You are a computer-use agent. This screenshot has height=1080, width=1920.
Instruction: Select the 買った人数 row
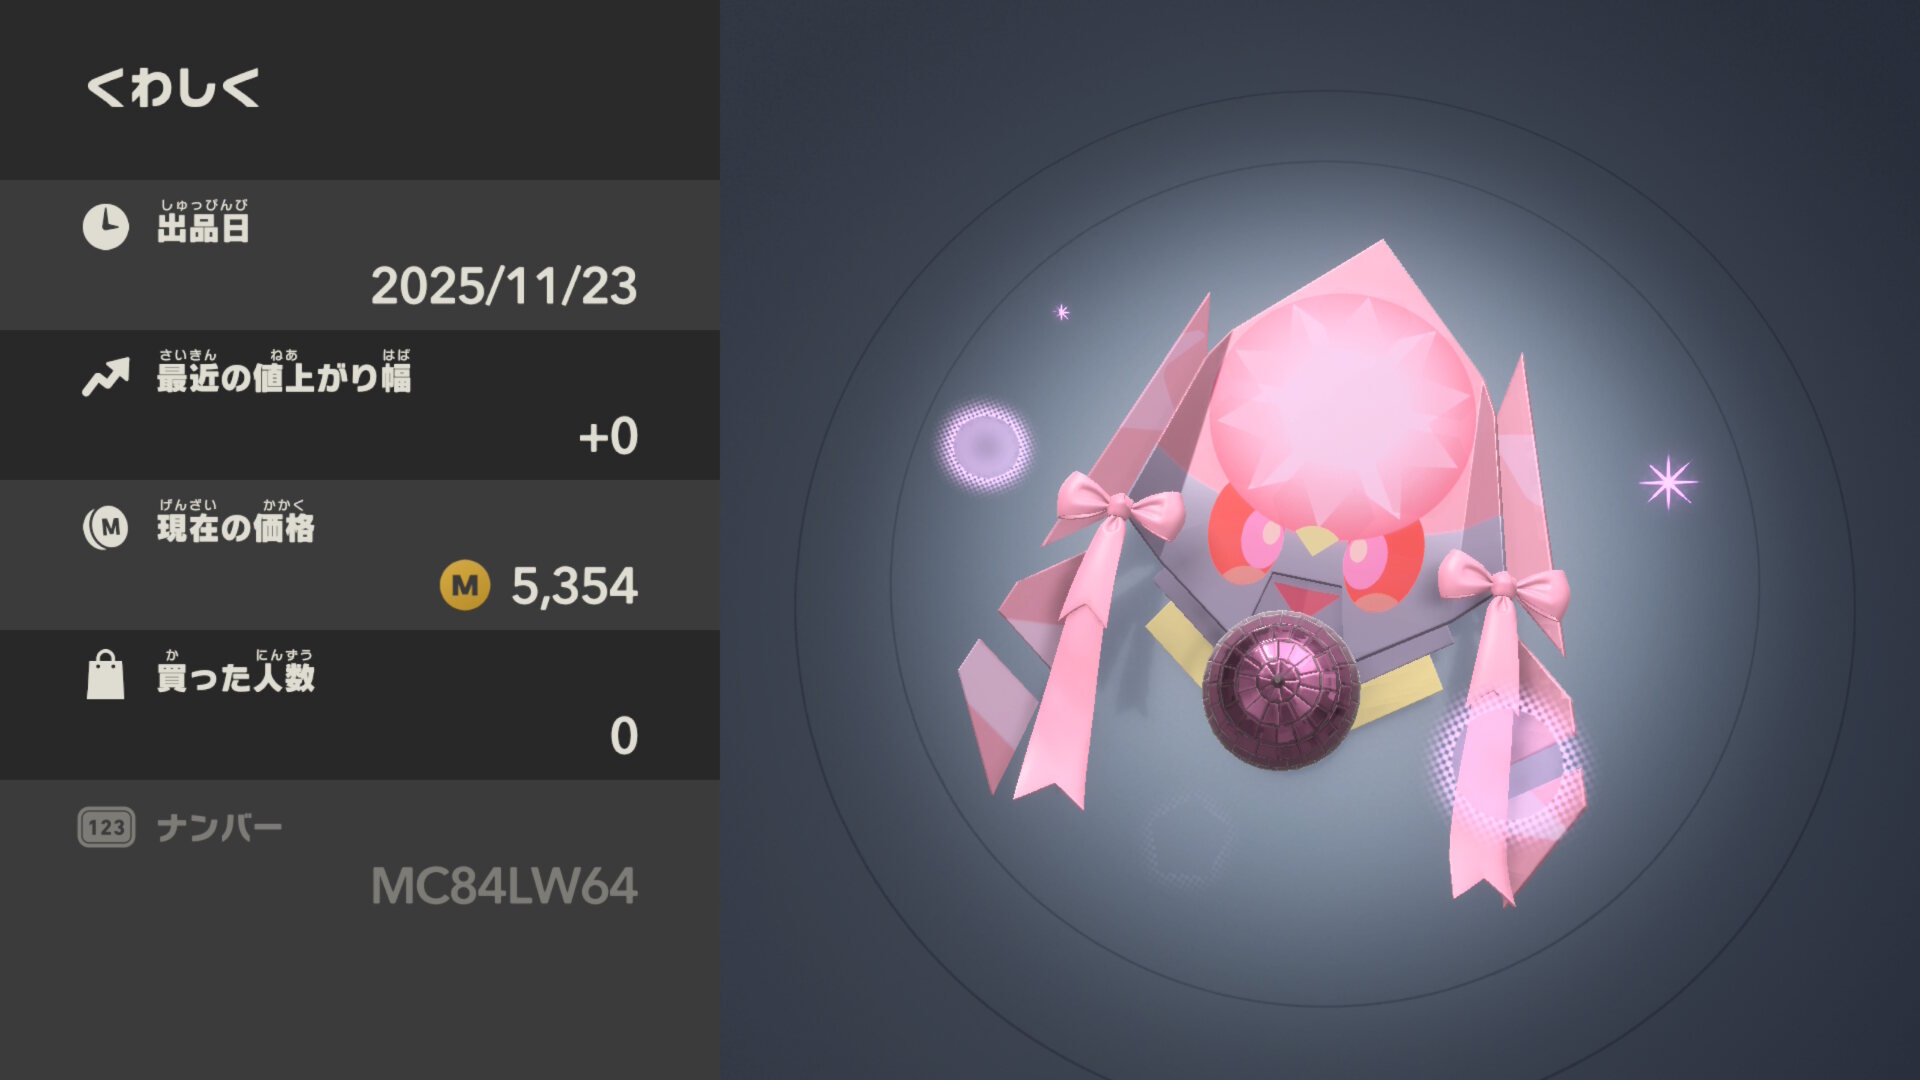click(360, 705)
